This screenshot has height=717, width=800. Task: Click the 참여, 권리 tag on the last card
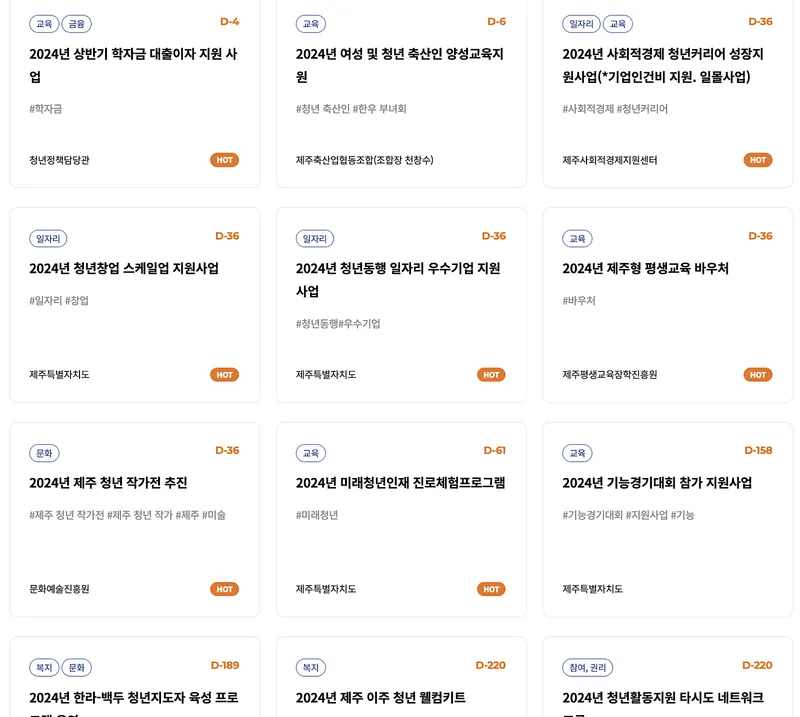click(x=588, y=667)
